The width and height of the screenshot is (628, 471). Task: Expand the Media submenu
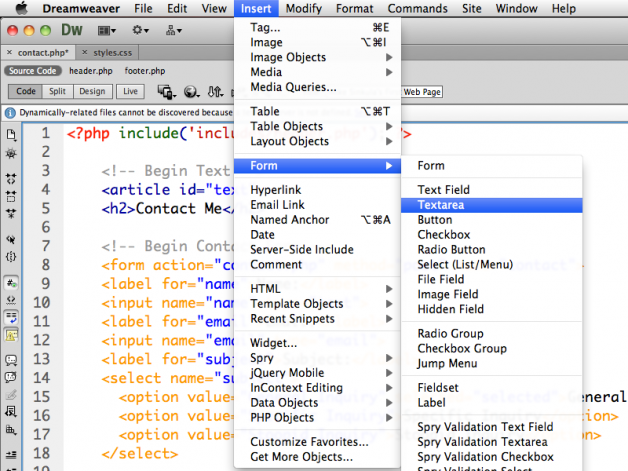317,72
